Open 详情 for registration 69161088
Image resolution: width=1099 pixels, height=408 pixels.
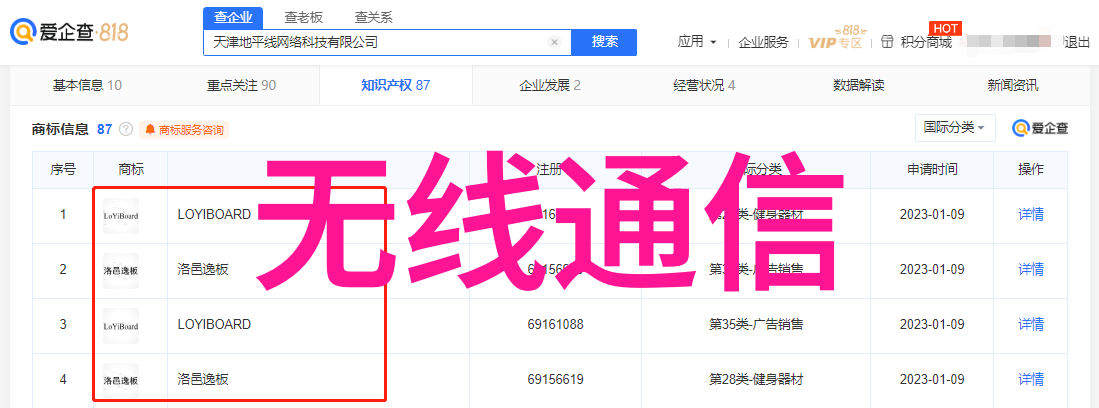click(1031, 325)
